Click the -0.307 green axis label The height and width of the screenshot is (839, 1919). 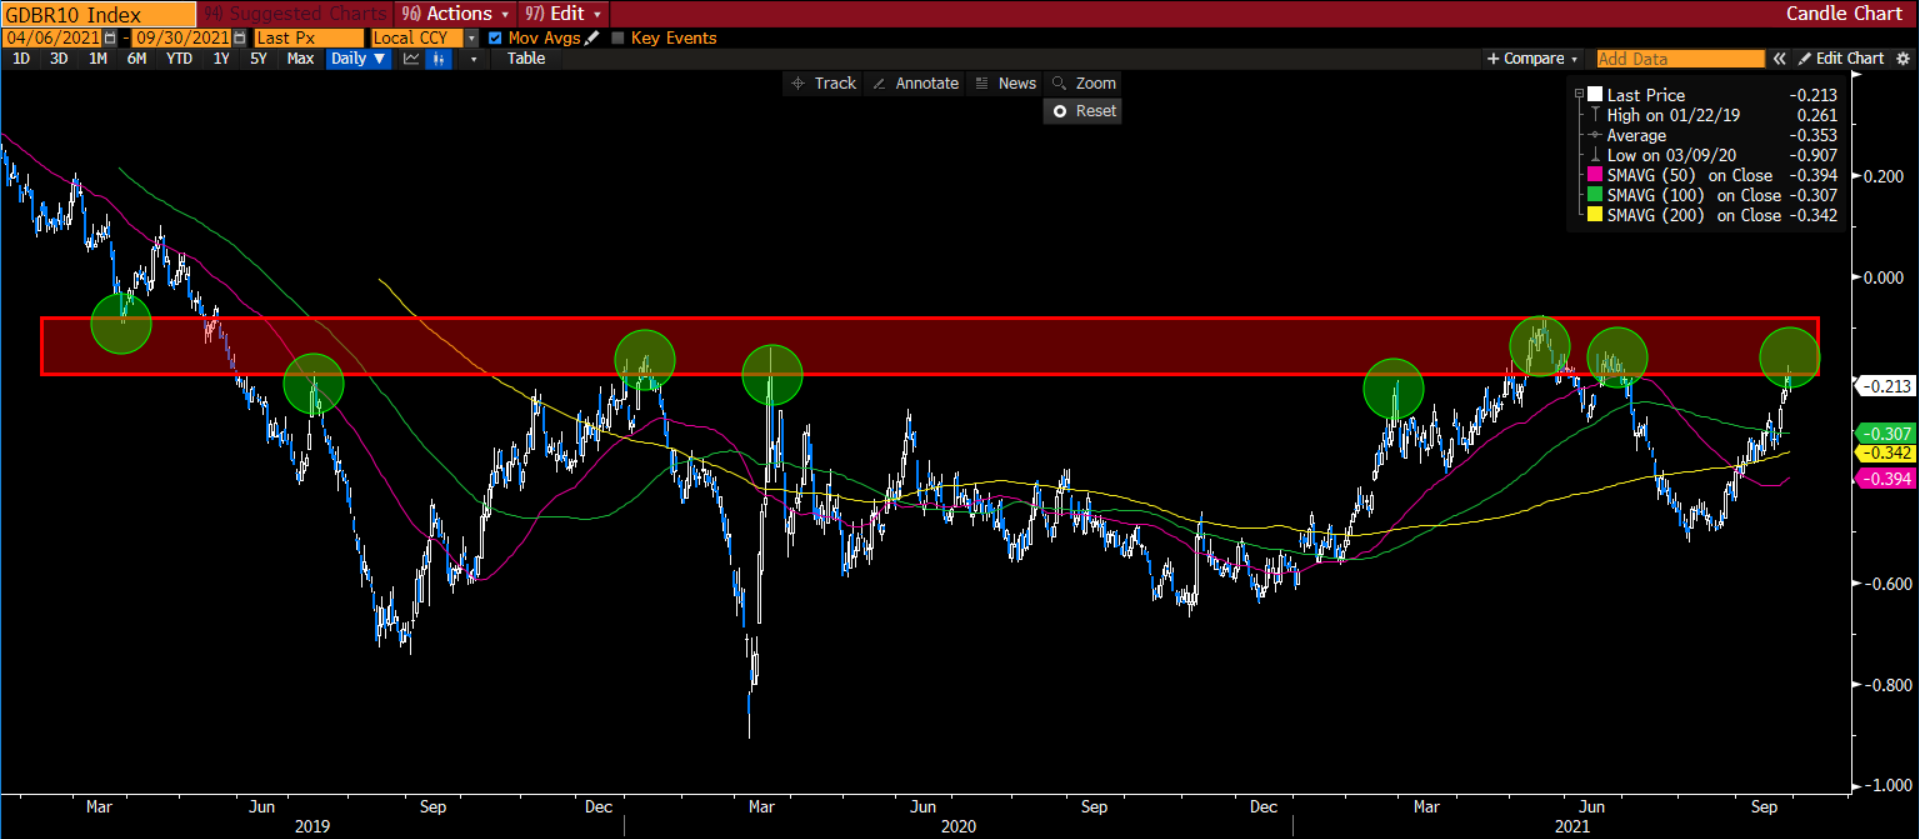1886,434
